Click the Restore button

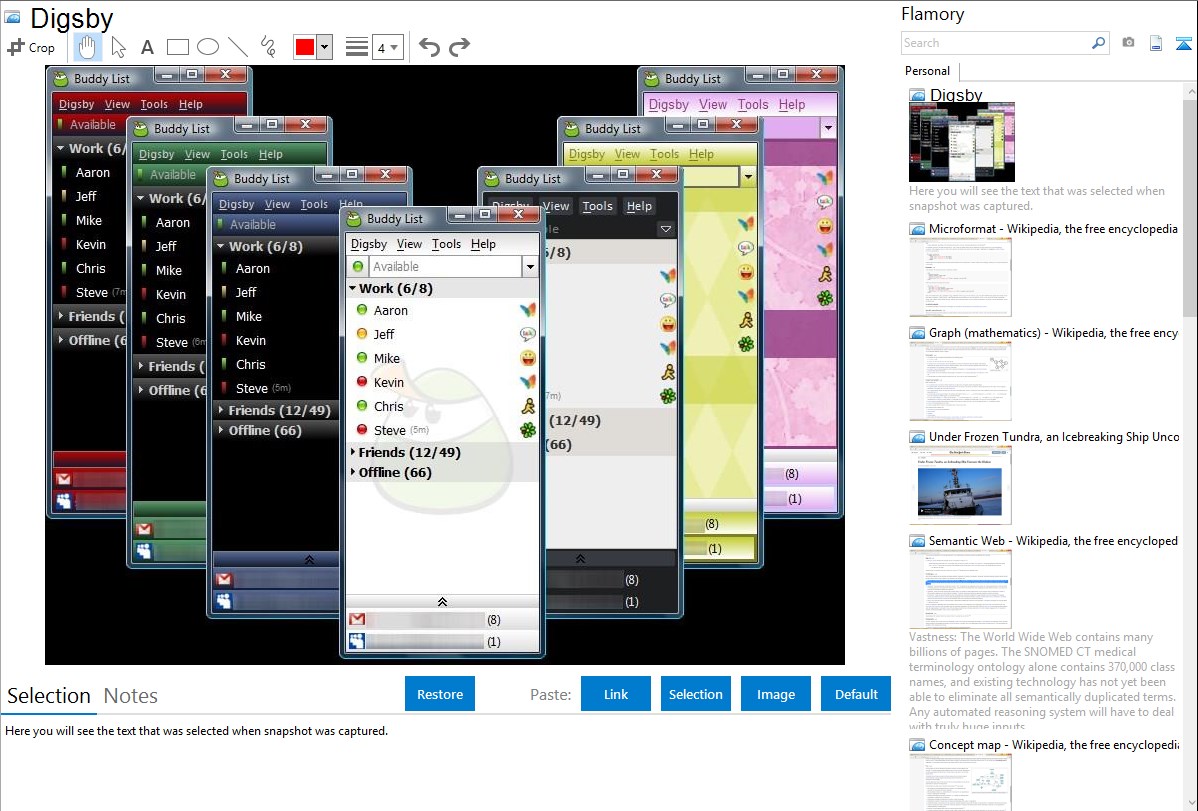click(440, 694)
